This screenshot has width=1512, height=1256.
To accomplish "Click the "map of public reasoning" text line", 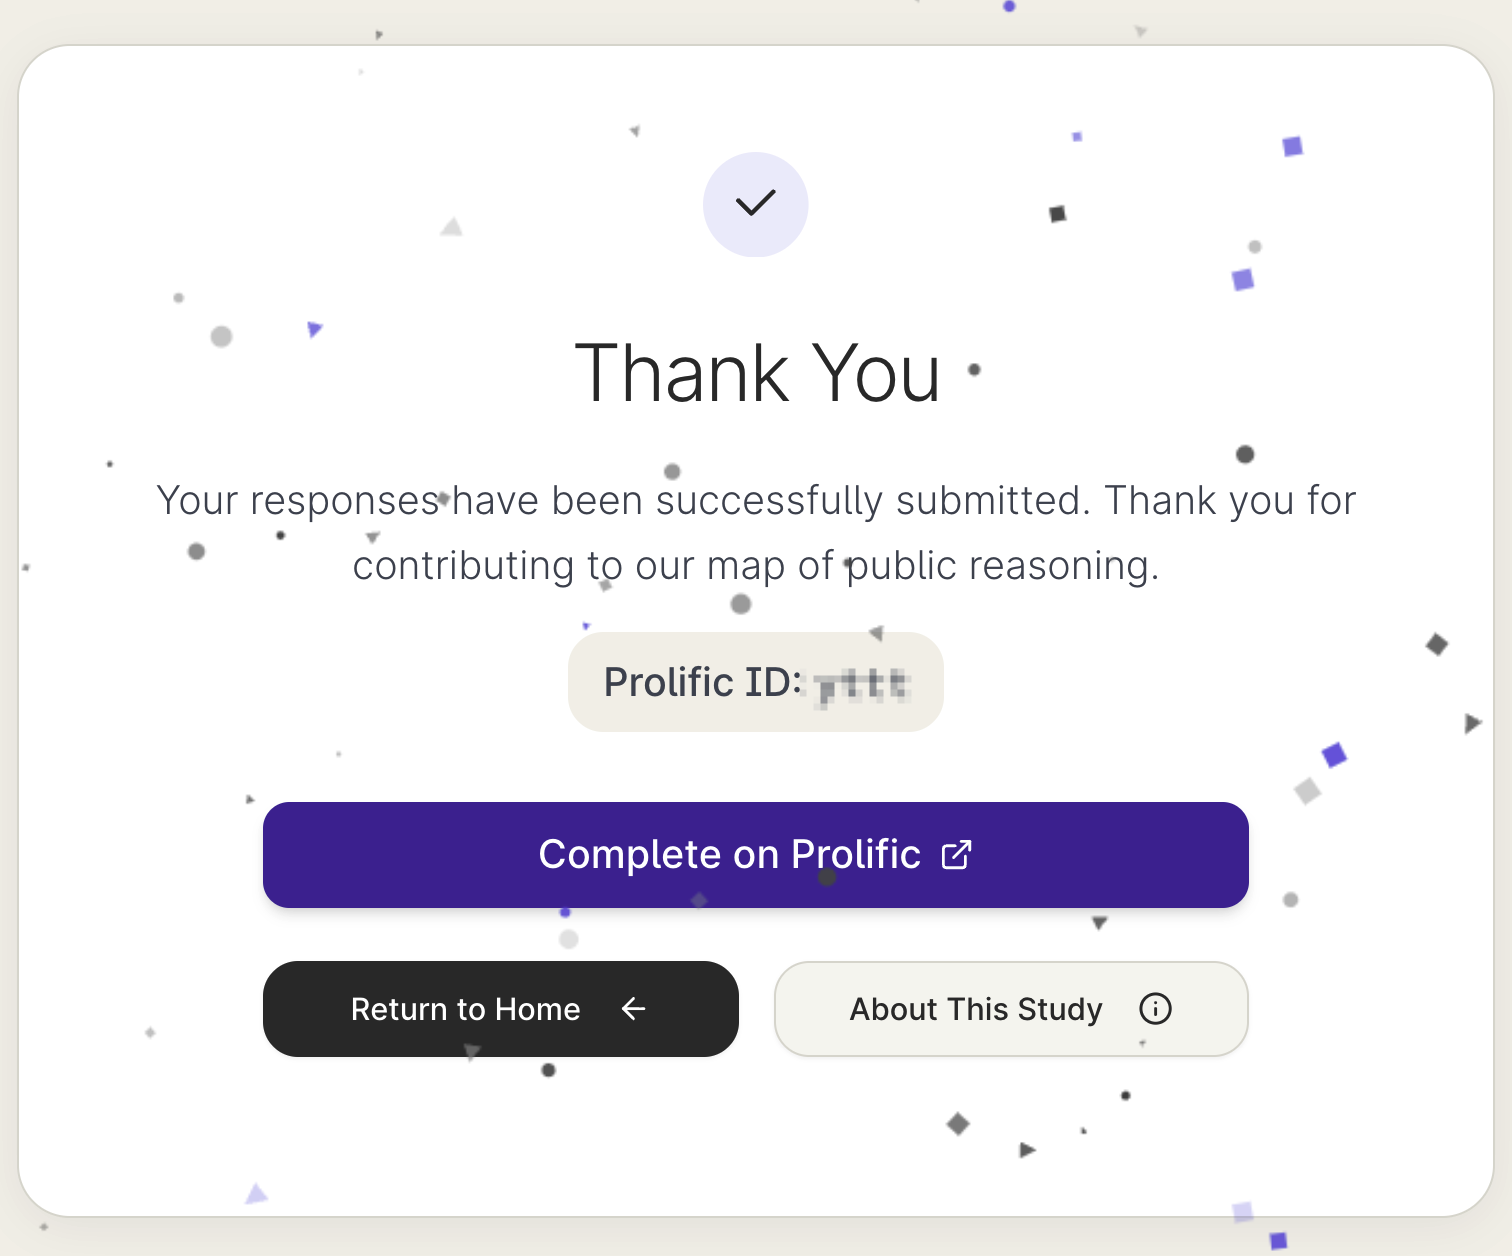I will click(755, 566).
